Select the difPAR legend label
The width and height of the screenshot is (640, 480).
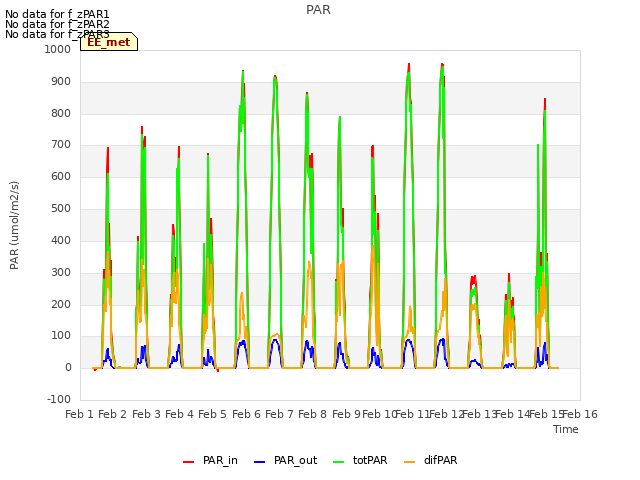(440, 460)
